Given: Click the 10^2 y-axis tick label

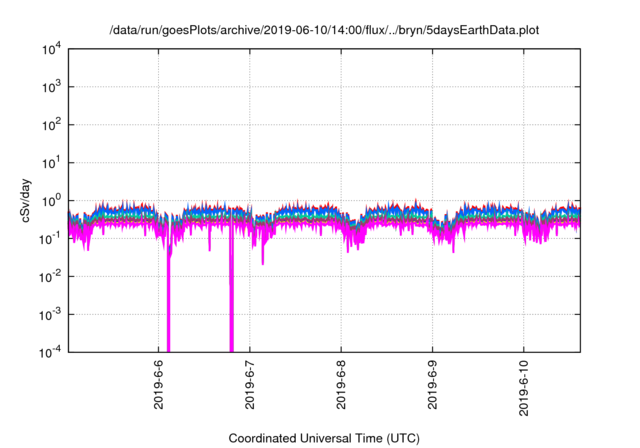Looking at the screenshot, I should [x=51, y=125].
